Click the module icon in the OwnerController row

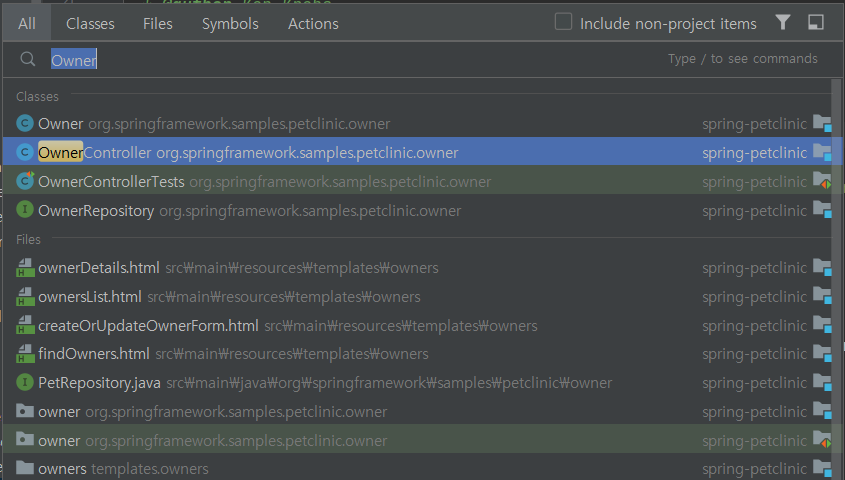pos(822,152)
